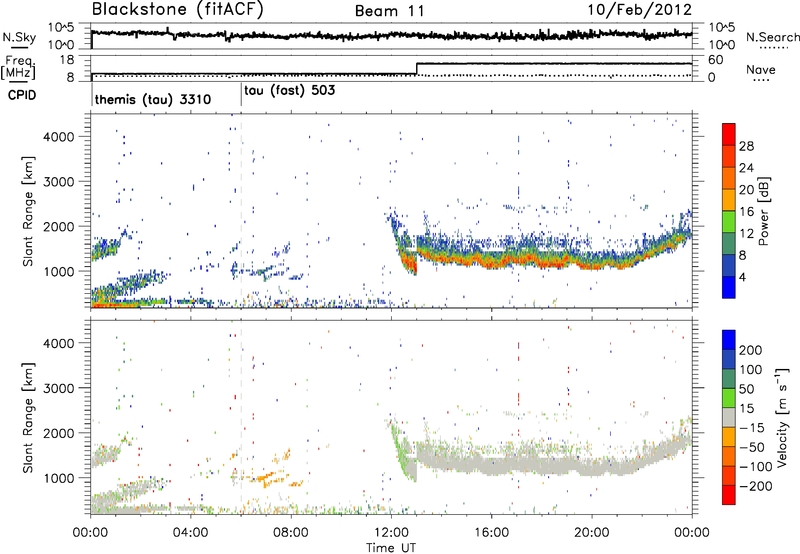Click Velocity colorbar value '200'

point(750,350)
